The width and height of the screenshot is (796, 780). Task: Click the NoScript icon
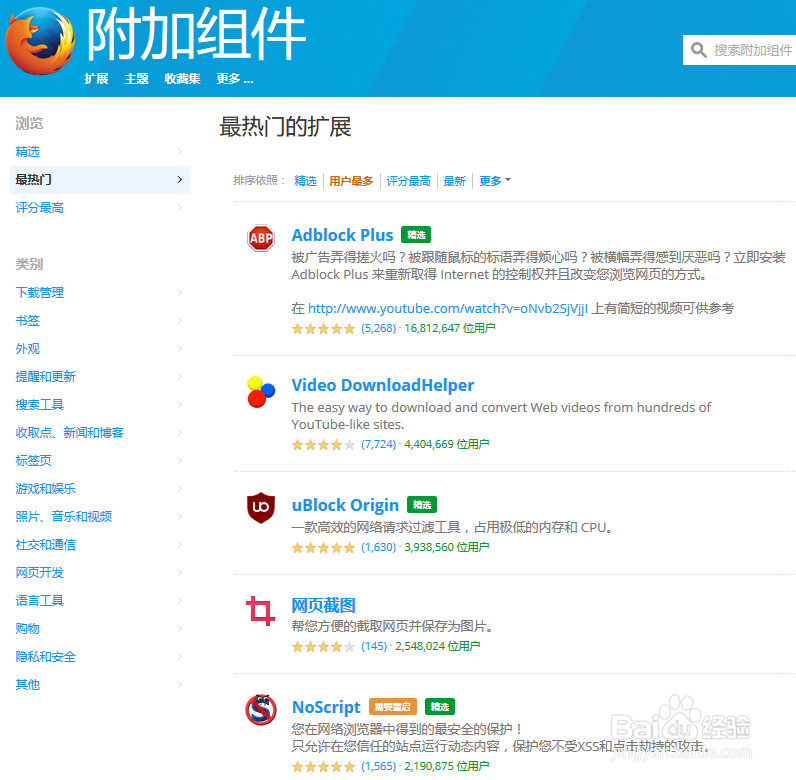[261, 709]
